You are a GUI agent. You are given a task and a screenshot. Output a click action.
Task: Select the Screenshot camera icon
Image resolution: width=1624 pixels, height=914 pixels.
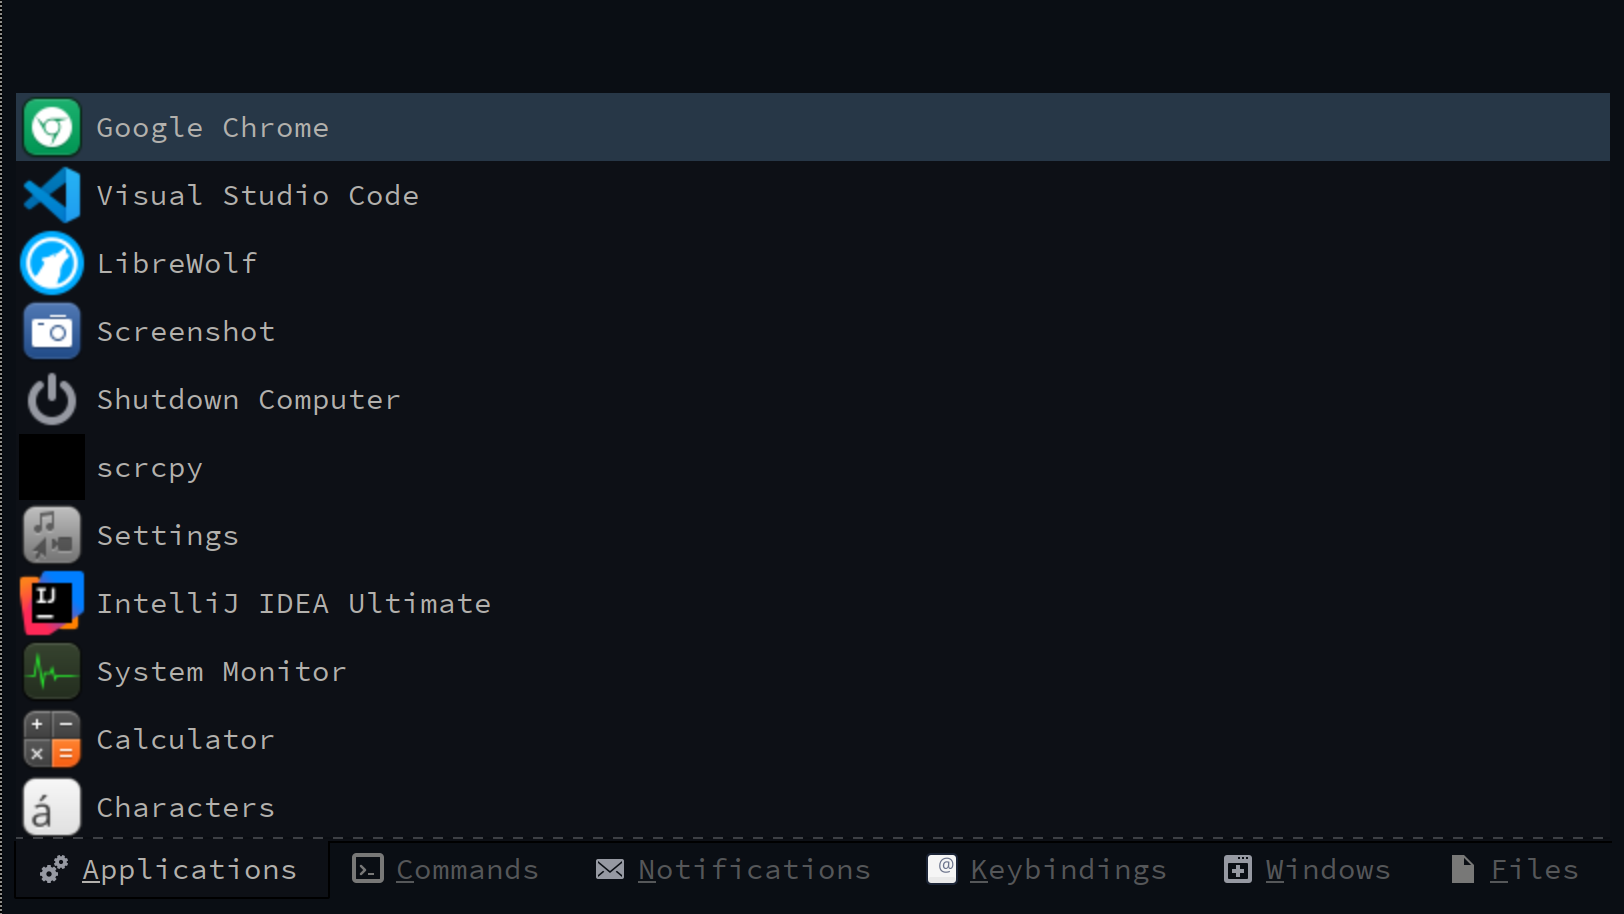[x=52, y=331]
